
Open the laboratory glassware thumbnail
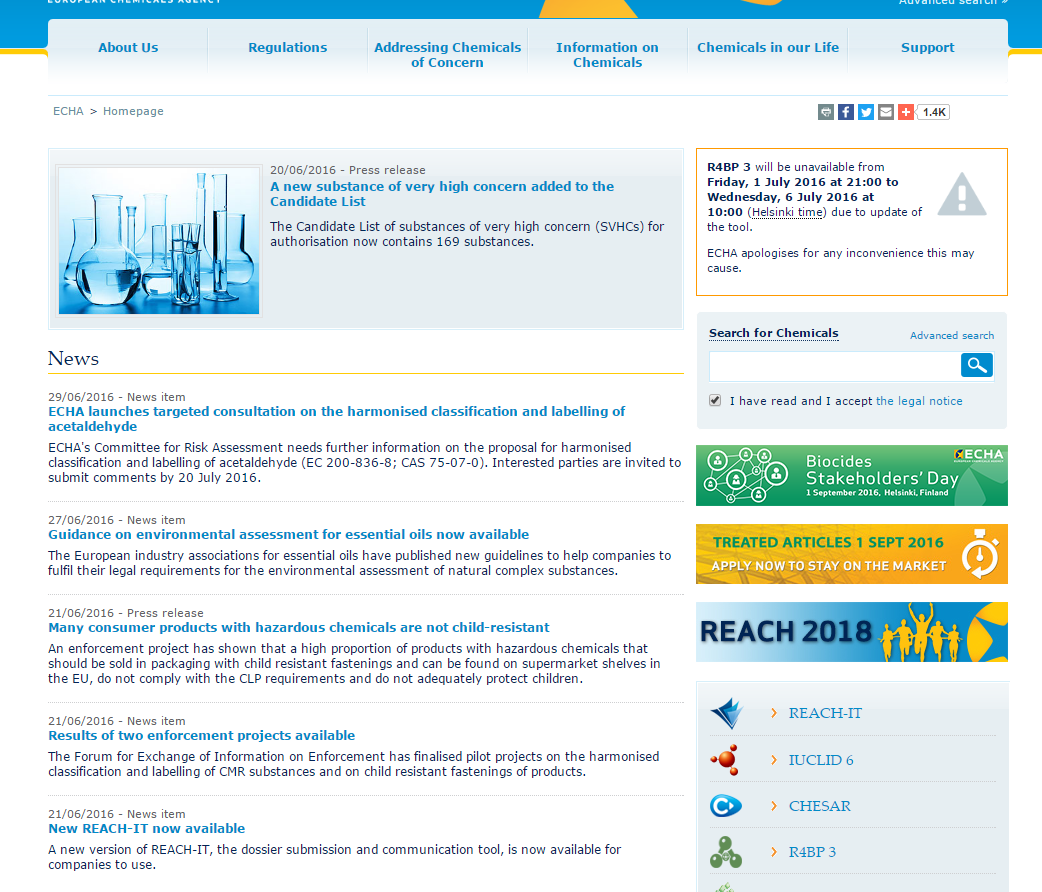[159, 241]
